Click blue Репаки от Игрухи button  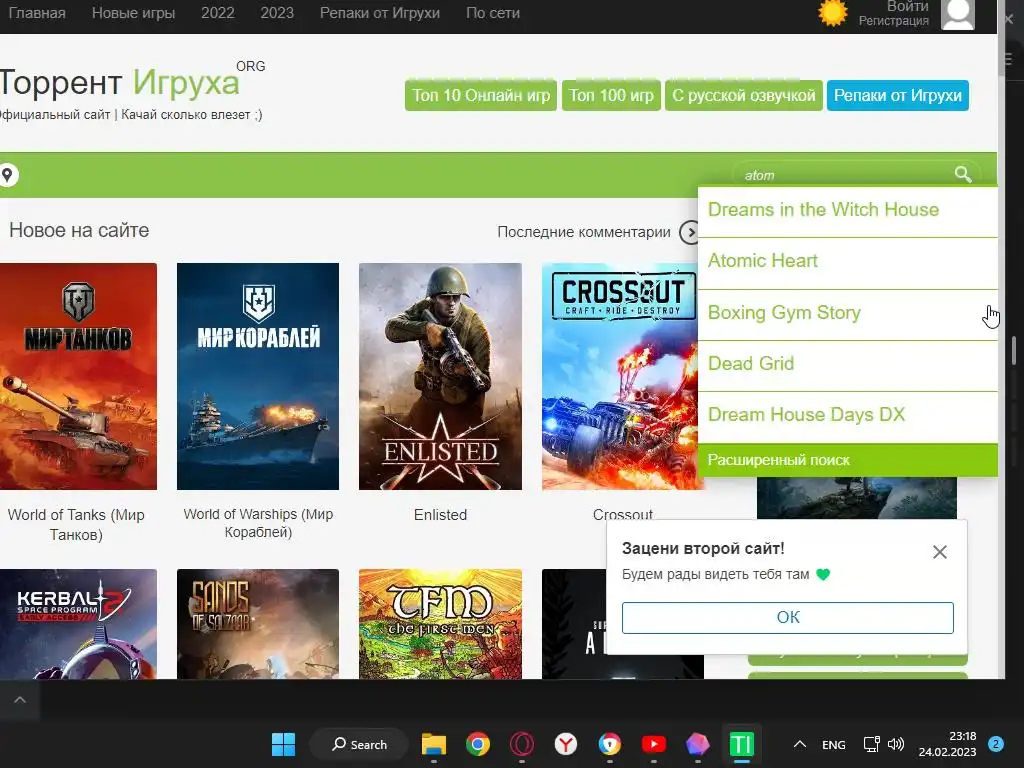point(897,95)
